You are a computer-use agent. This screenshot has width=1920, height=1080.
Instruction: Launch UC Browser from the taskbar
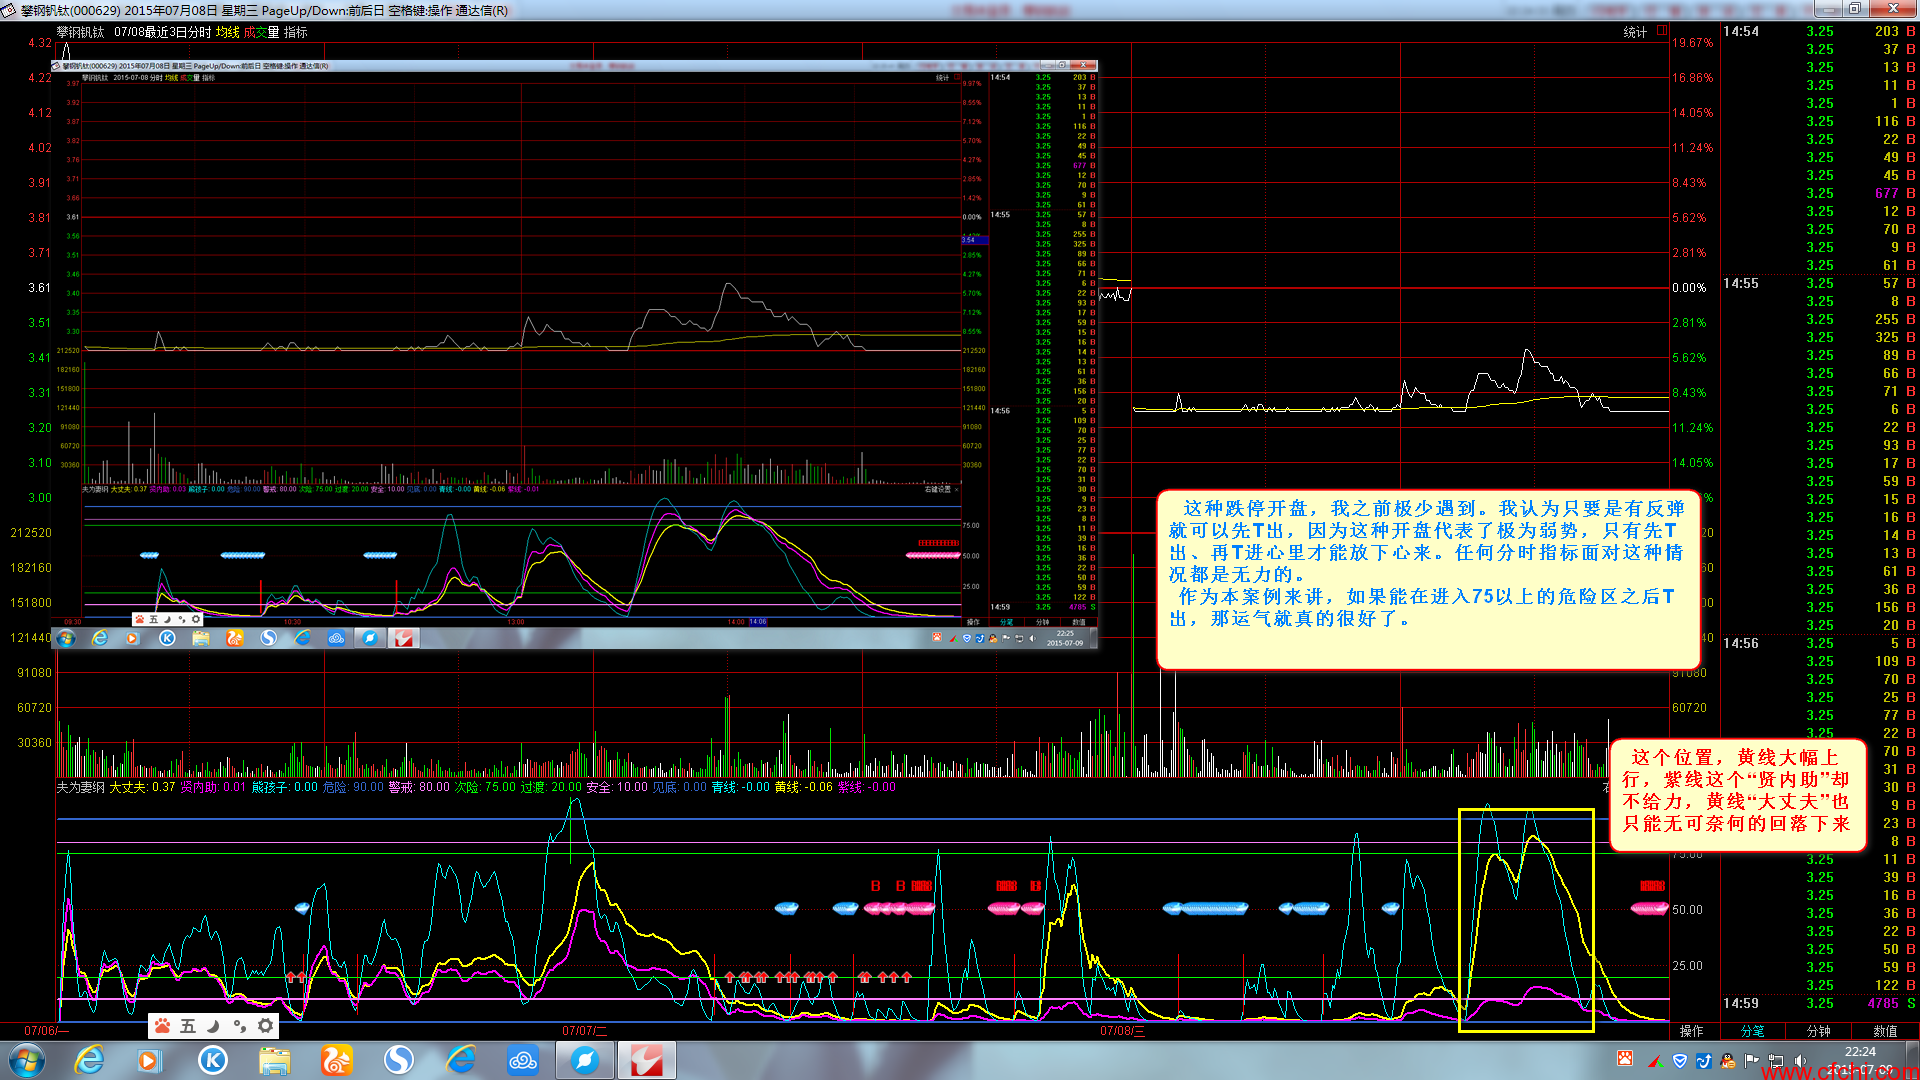click(336, 1060)
